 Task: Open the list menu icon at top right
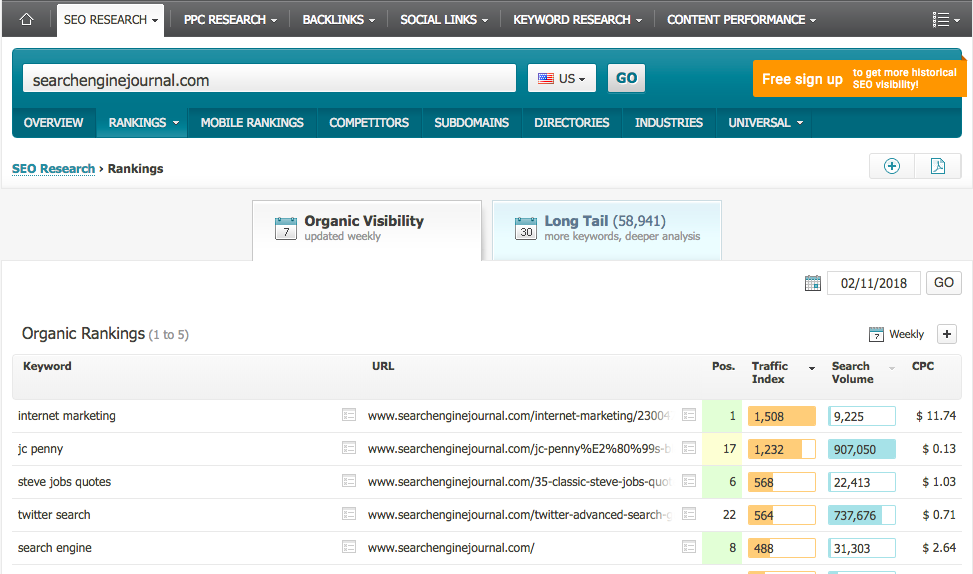coord(946,20)
